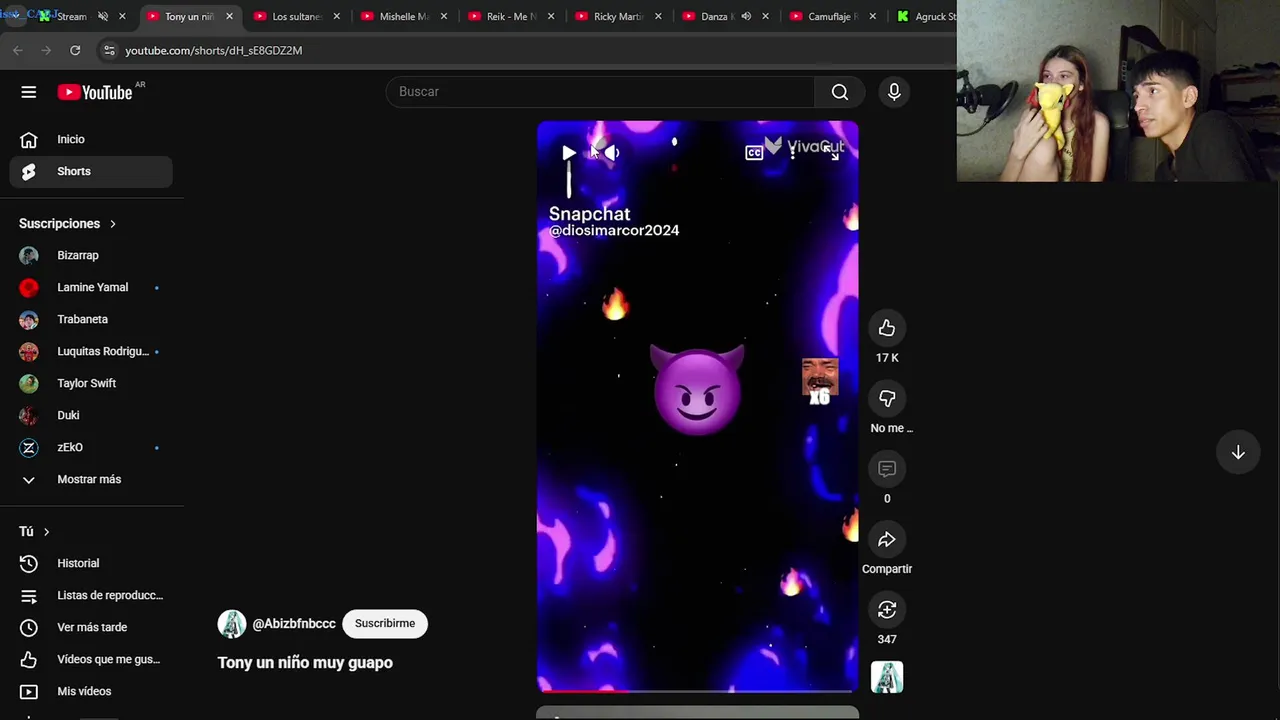Mute the Short using the speaker icon
This screenshot has width=1280, height=720.
tap(610, 153)
